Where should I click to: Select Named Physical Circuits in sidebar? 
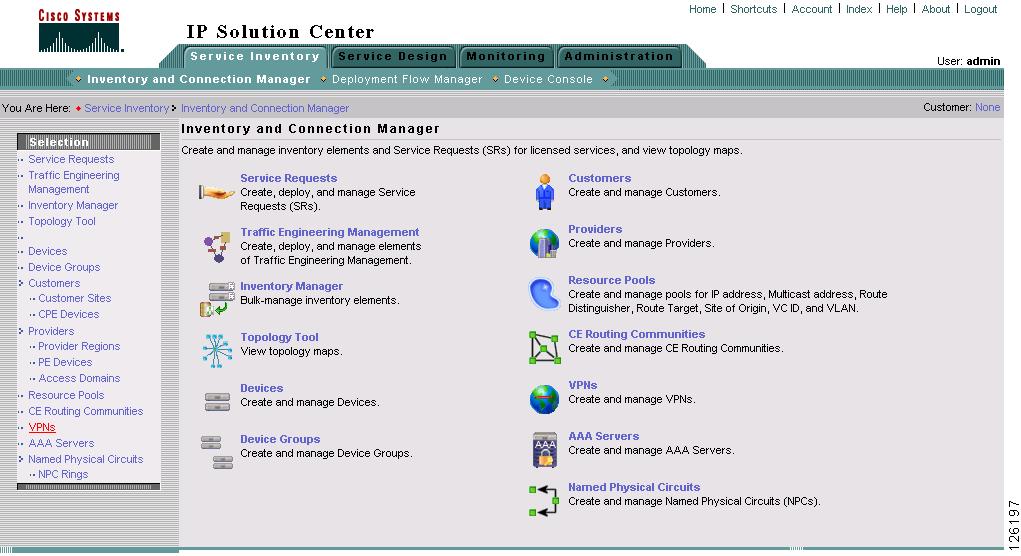85,459
